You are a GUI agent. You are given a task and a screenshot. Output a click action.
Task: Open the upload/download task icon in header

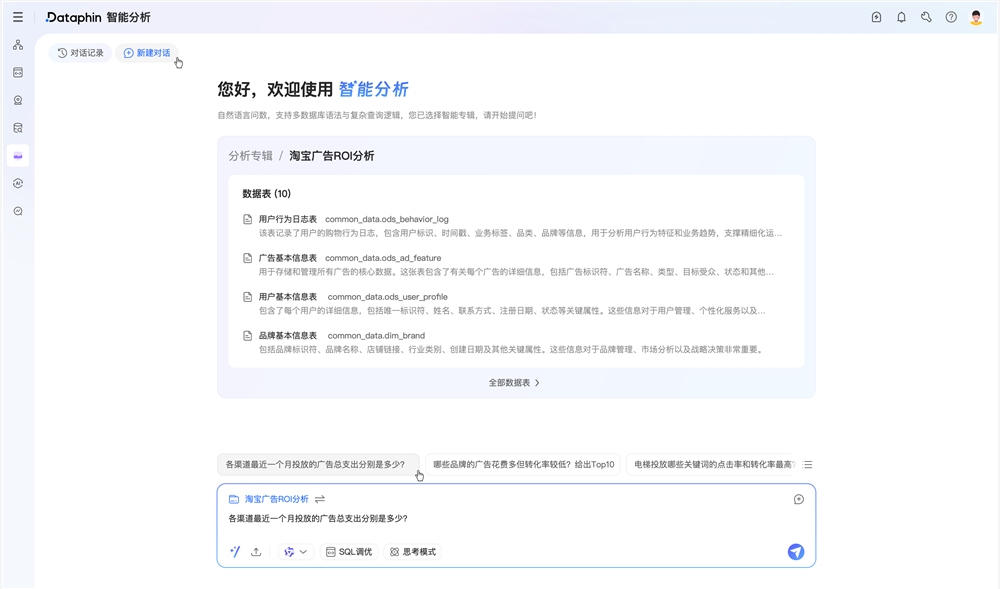click(876, 17)
